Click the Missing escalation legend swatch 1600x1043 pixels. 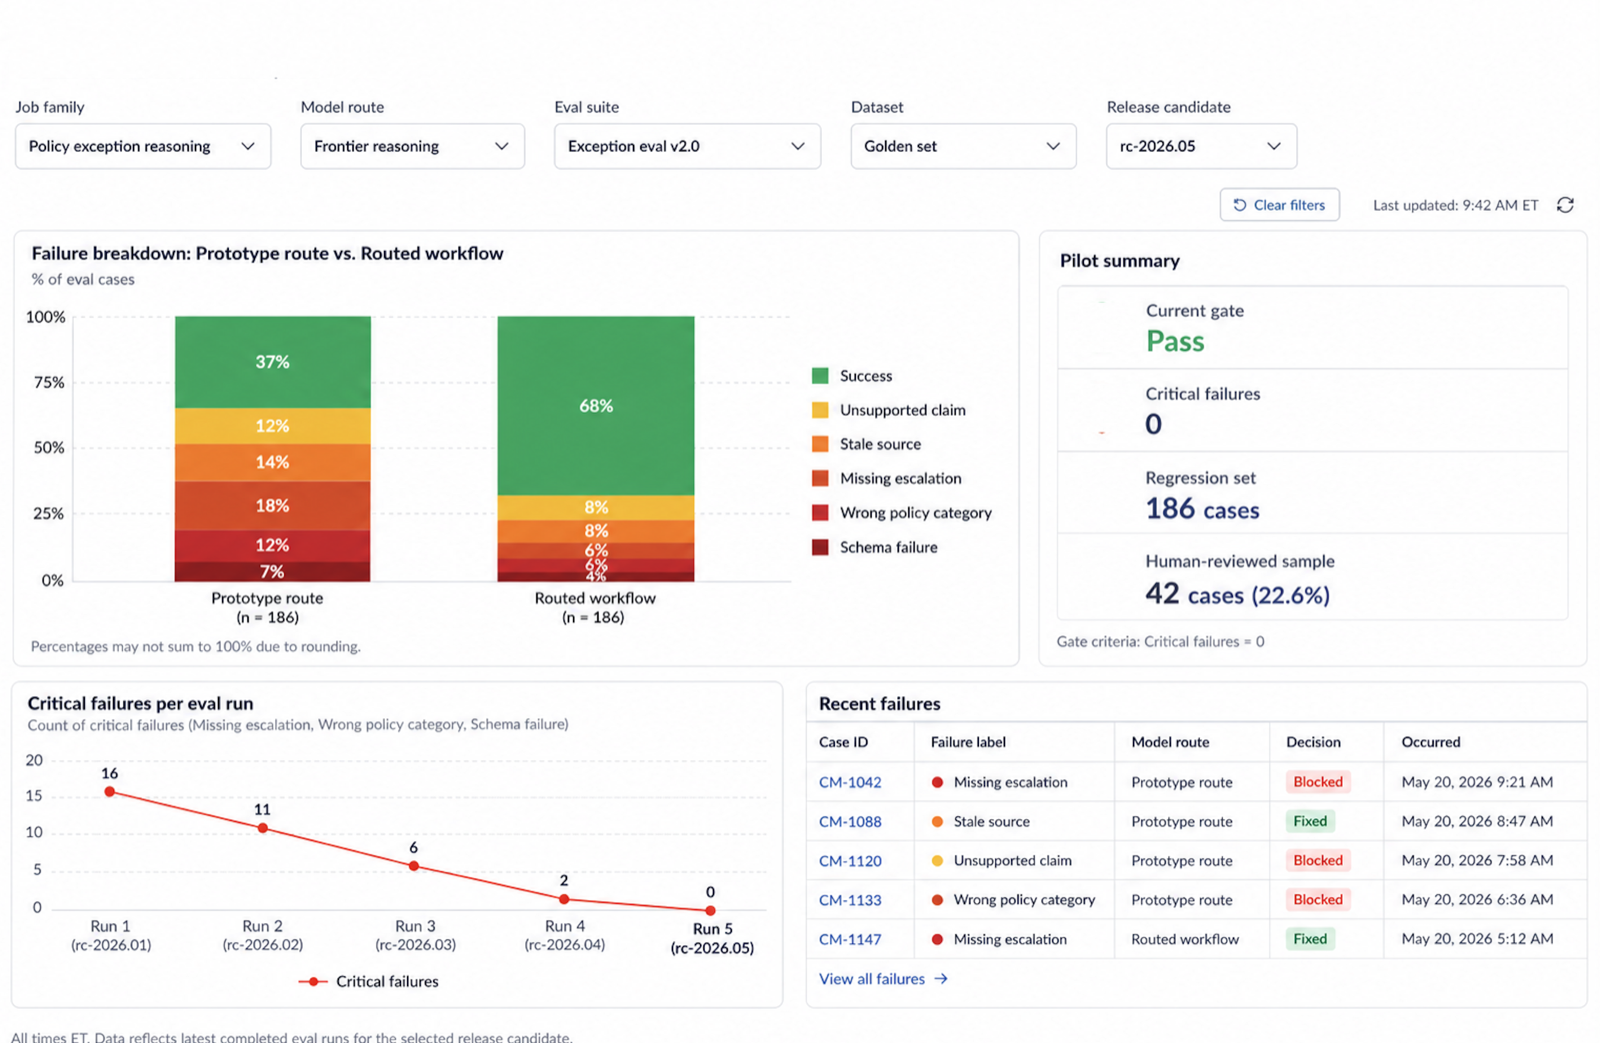pos(820,478)
